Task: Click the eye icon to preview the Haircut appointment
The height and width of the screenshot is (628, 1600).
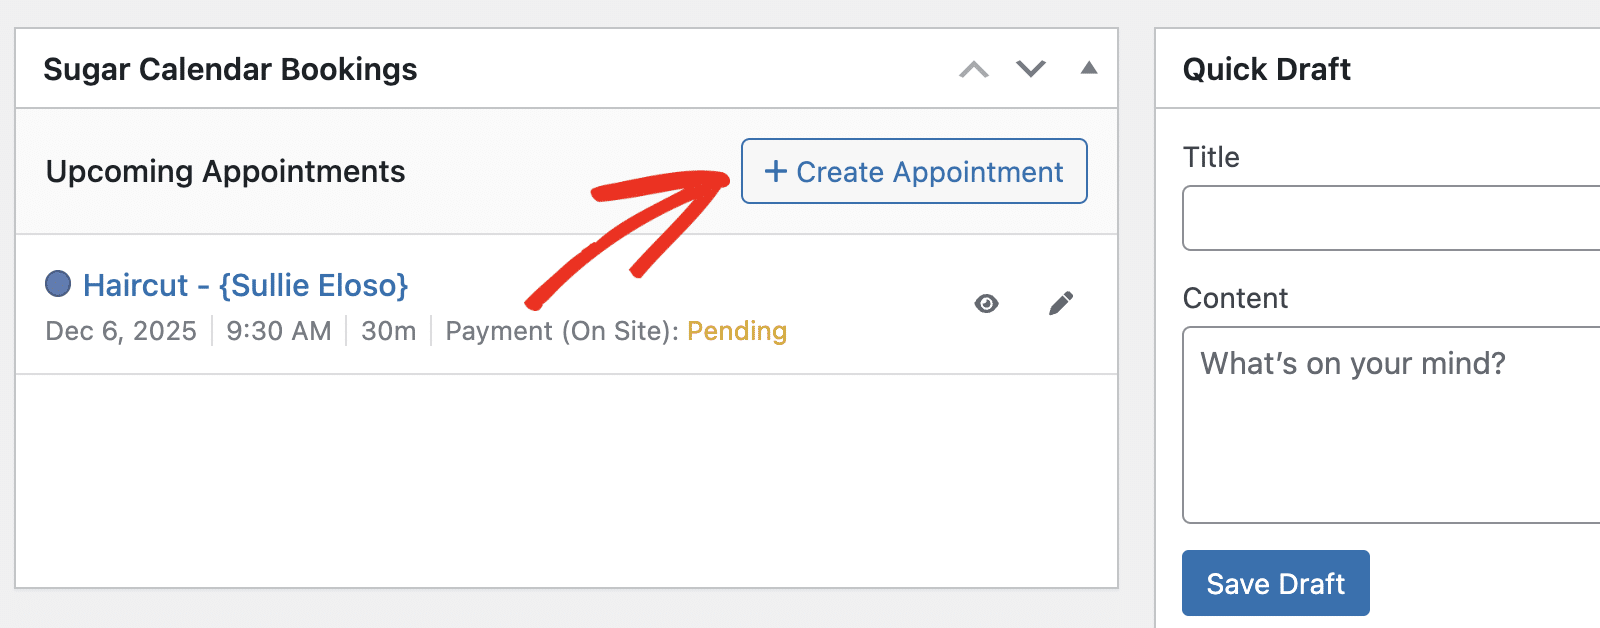Action: pyautogui.click(x=986, y=304)
